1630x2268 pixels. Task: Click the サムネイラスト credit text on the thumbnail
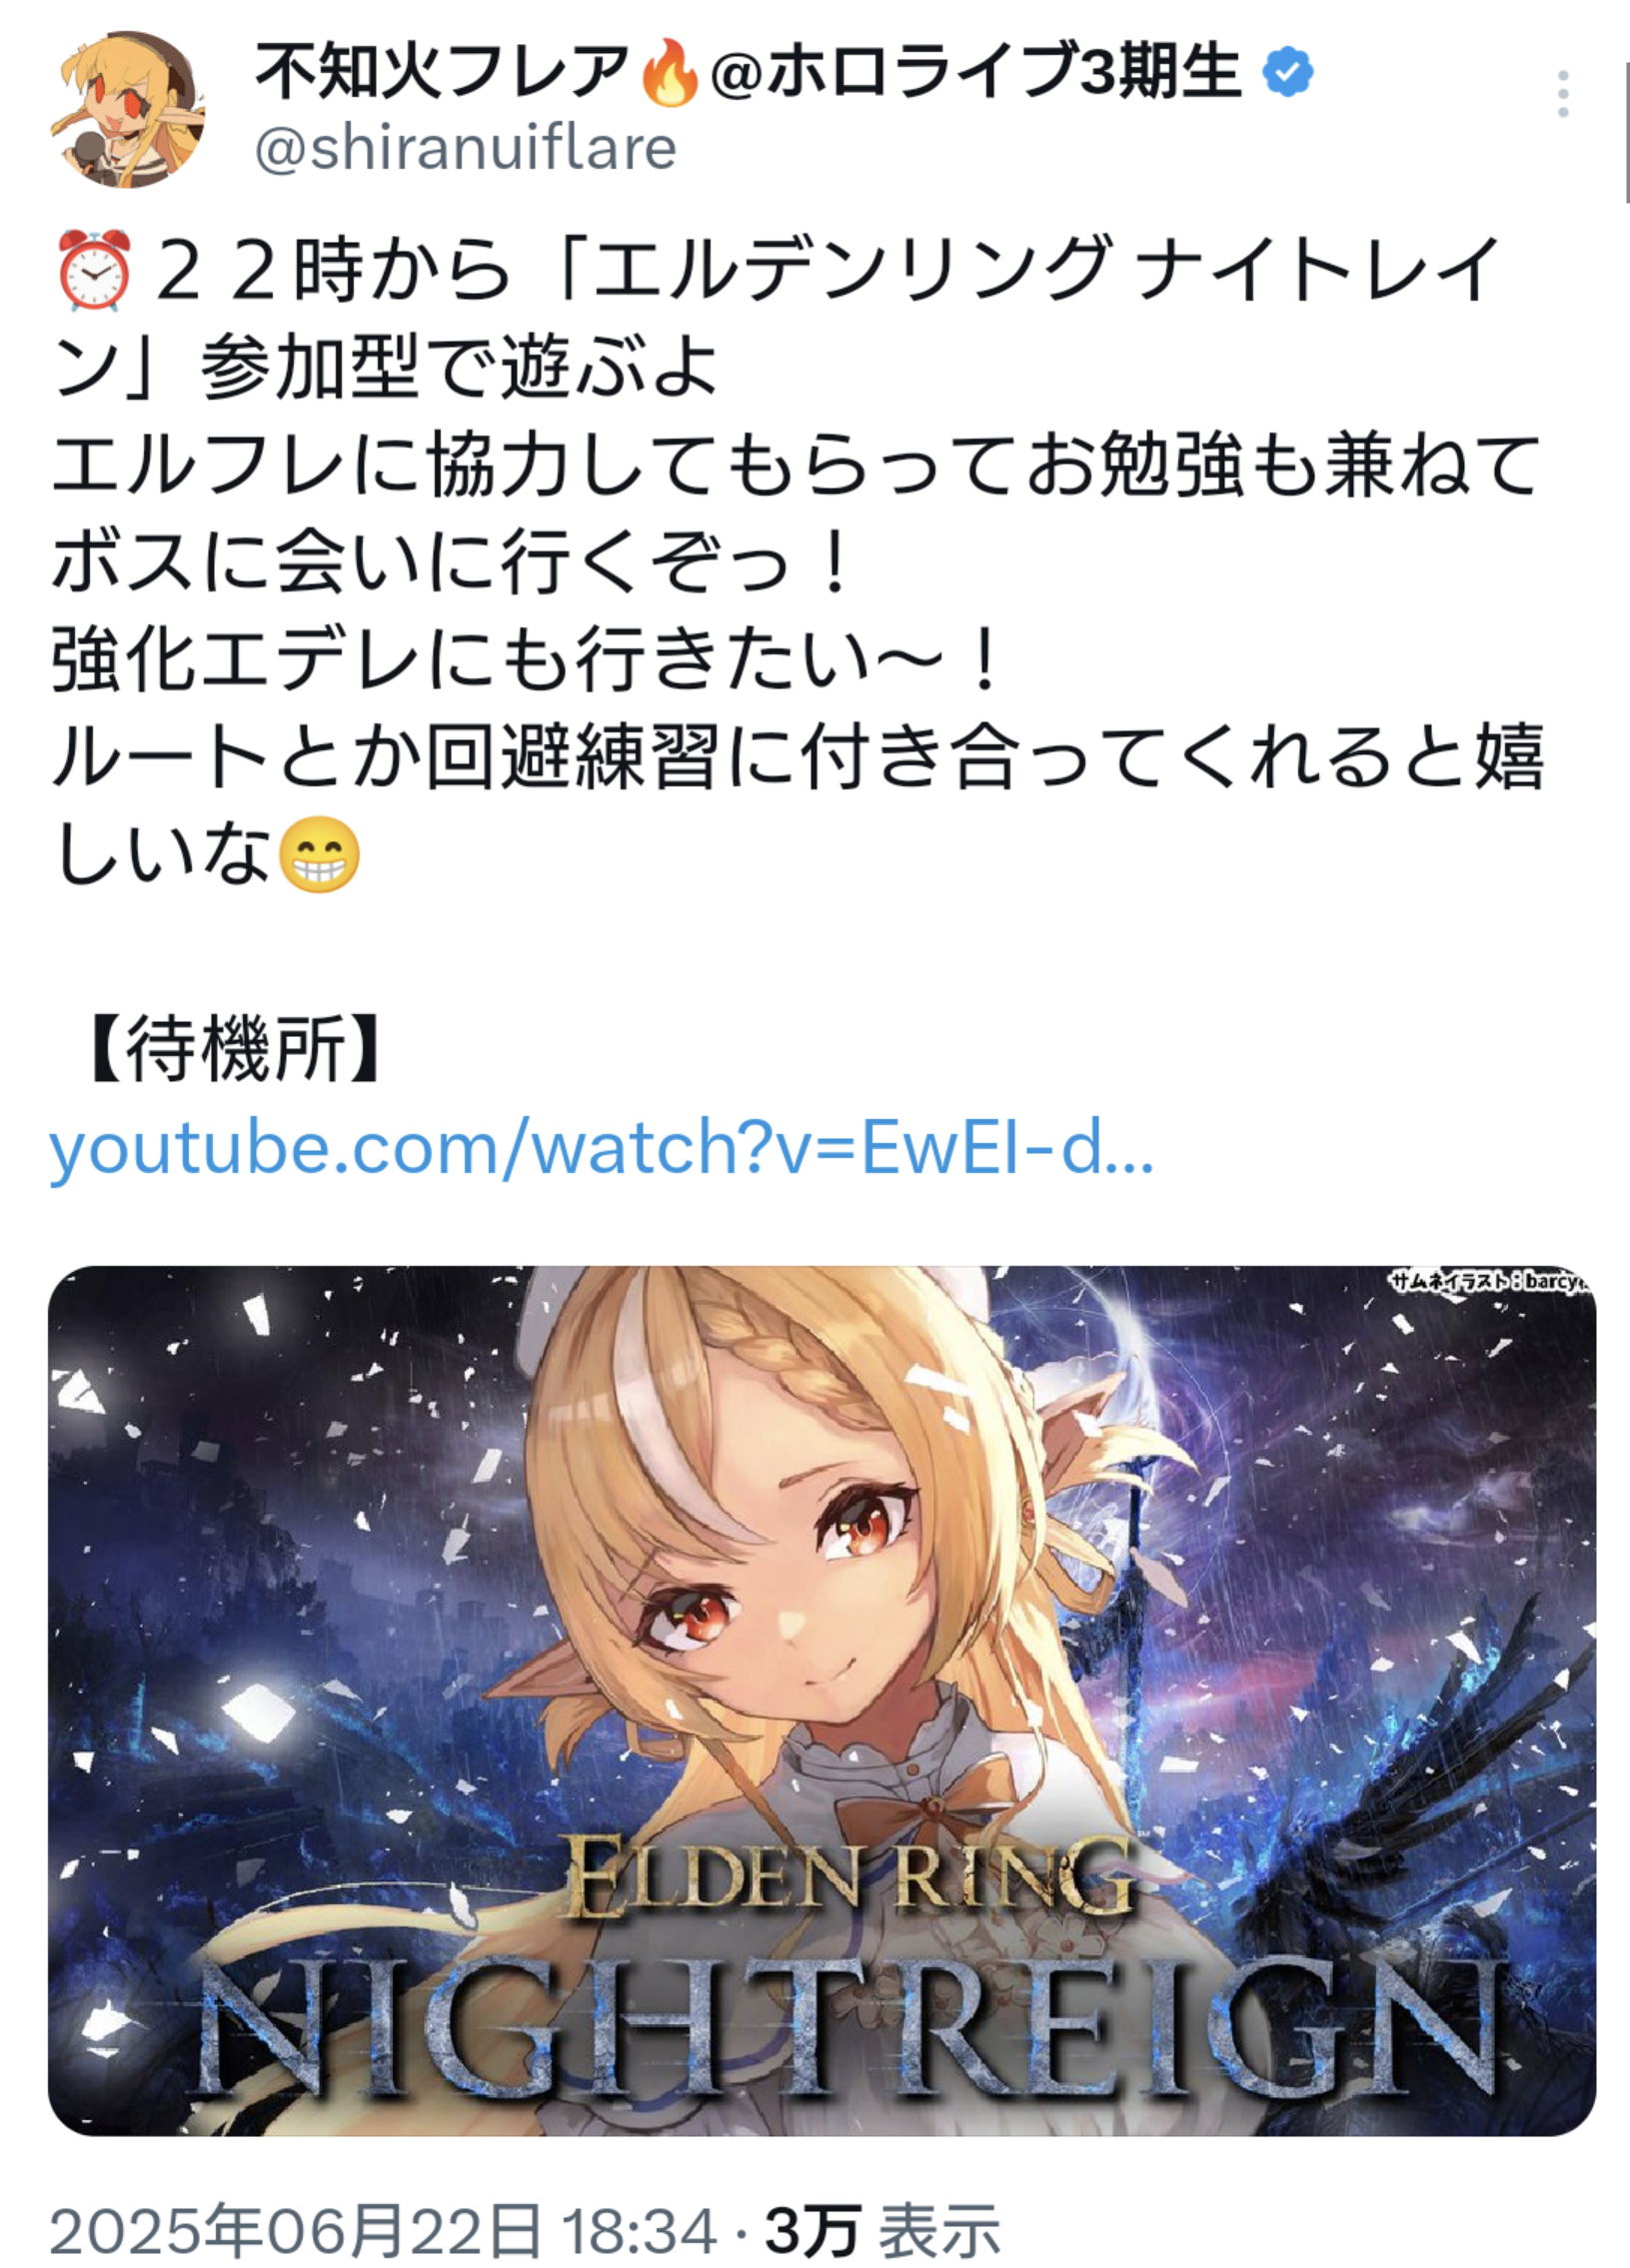[x=1488, y=1281]
